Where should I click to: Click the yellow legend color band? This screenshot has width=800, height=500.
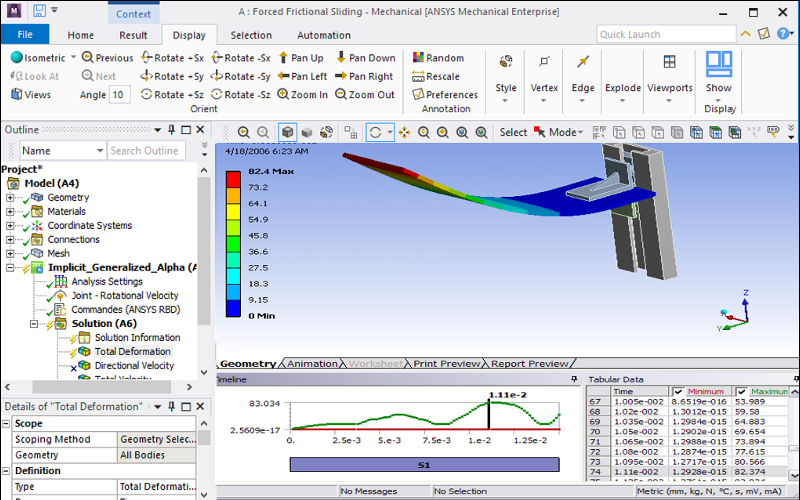(x=233, y=212)
